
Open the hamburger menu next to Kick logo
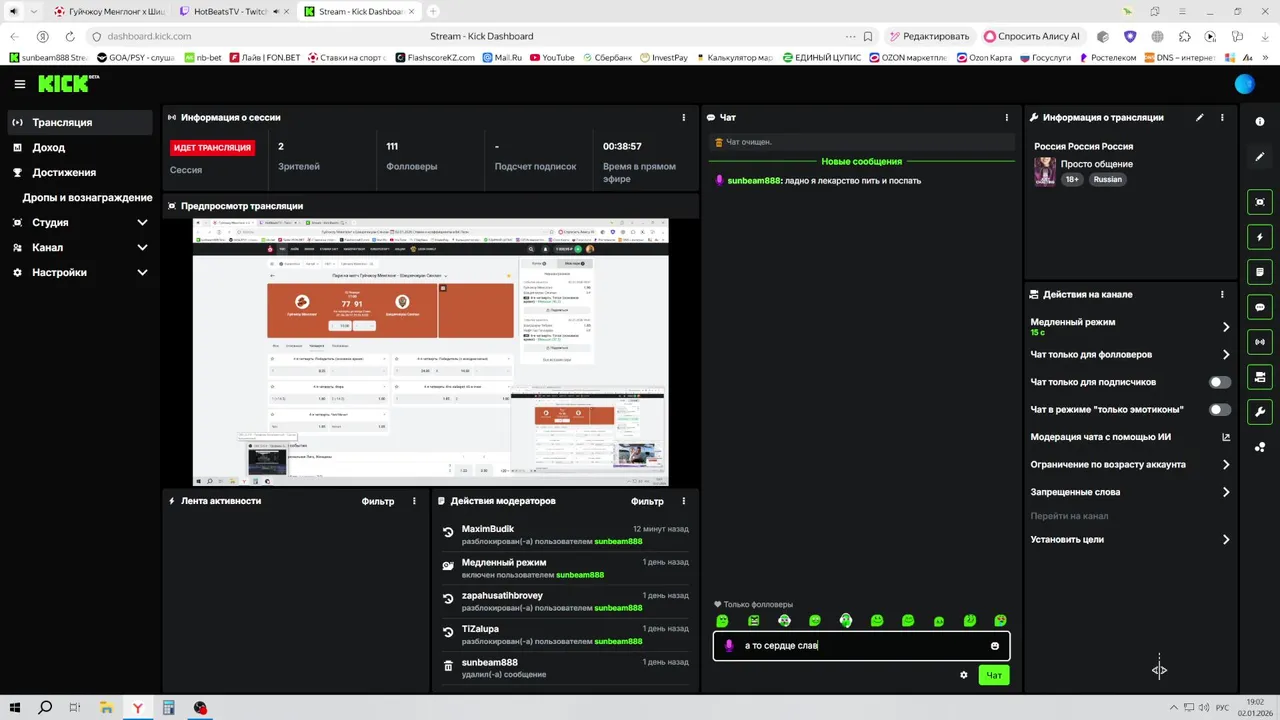click(19, 84)
